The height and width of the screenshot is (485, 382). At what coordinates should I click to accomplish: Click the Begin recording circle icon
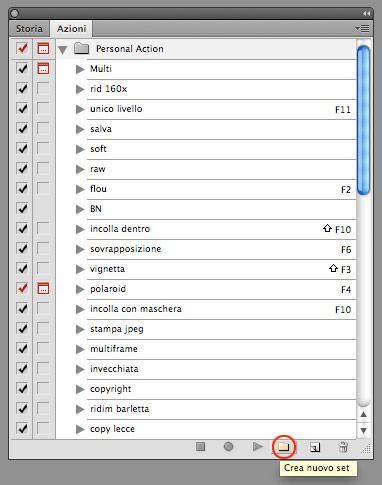click(228, 446)
